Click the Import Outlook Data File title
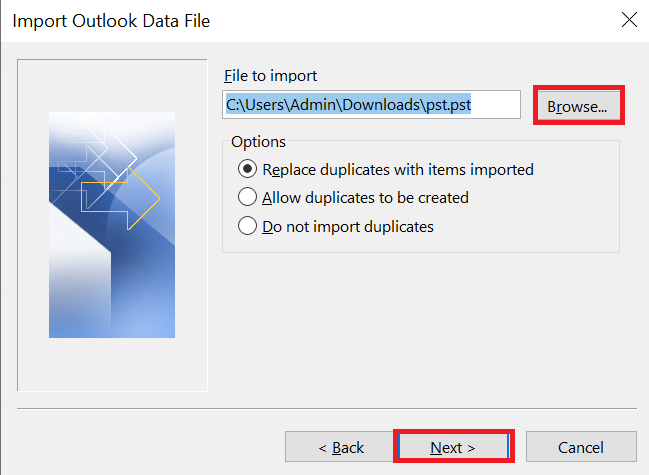The image size is (649, 475). click(111, 21)
